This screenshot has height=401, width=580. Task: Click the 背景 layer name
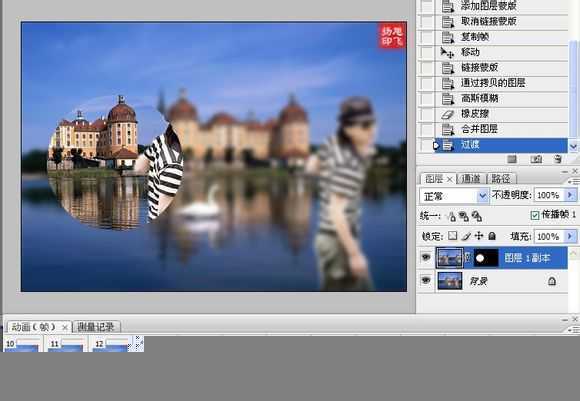[x=478, y=282]
